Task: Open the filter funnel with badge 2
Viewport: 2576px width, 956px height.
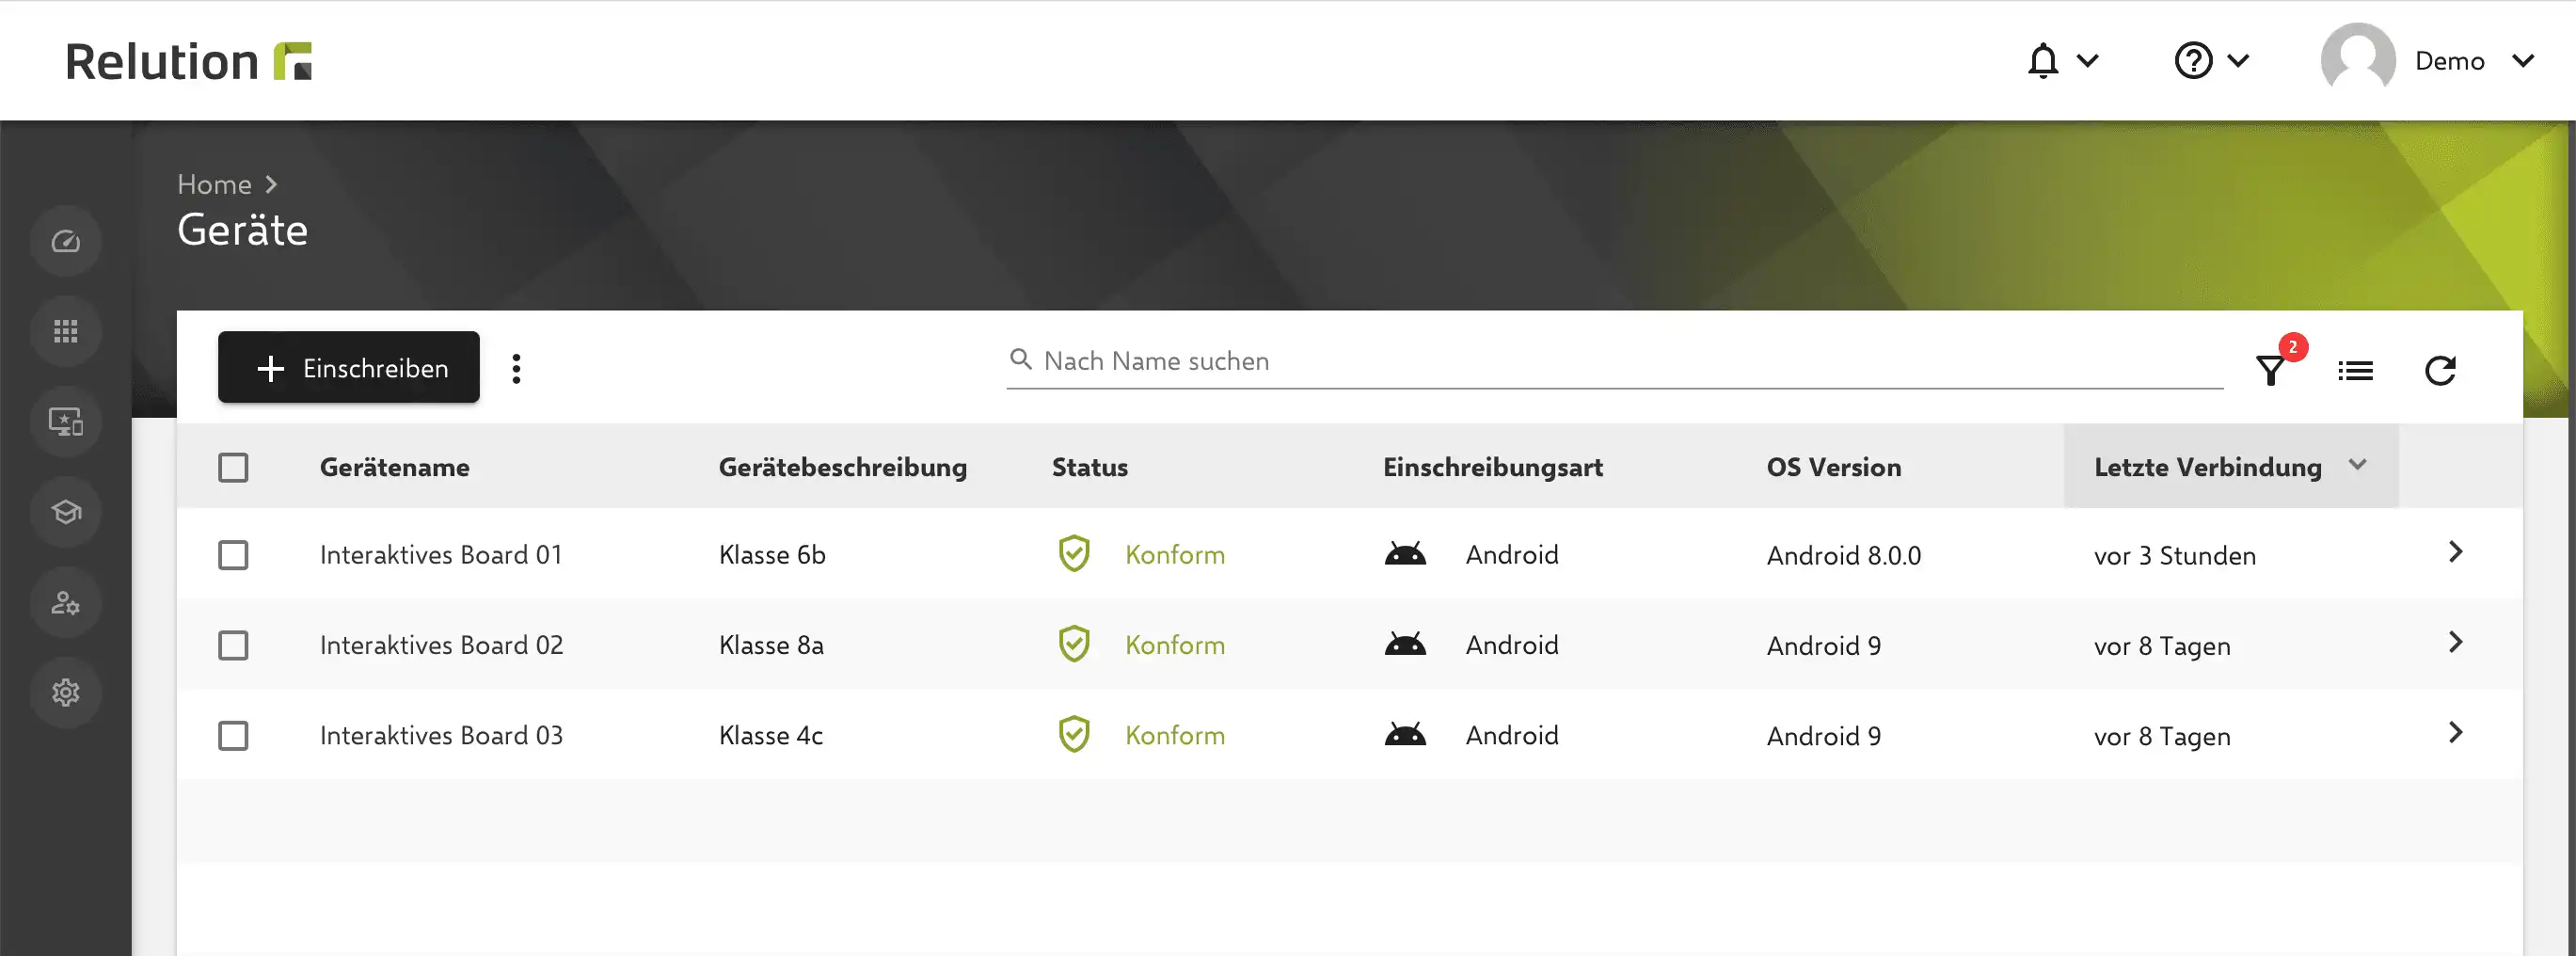Action: pyautogui.click(x=2271, y=370)
